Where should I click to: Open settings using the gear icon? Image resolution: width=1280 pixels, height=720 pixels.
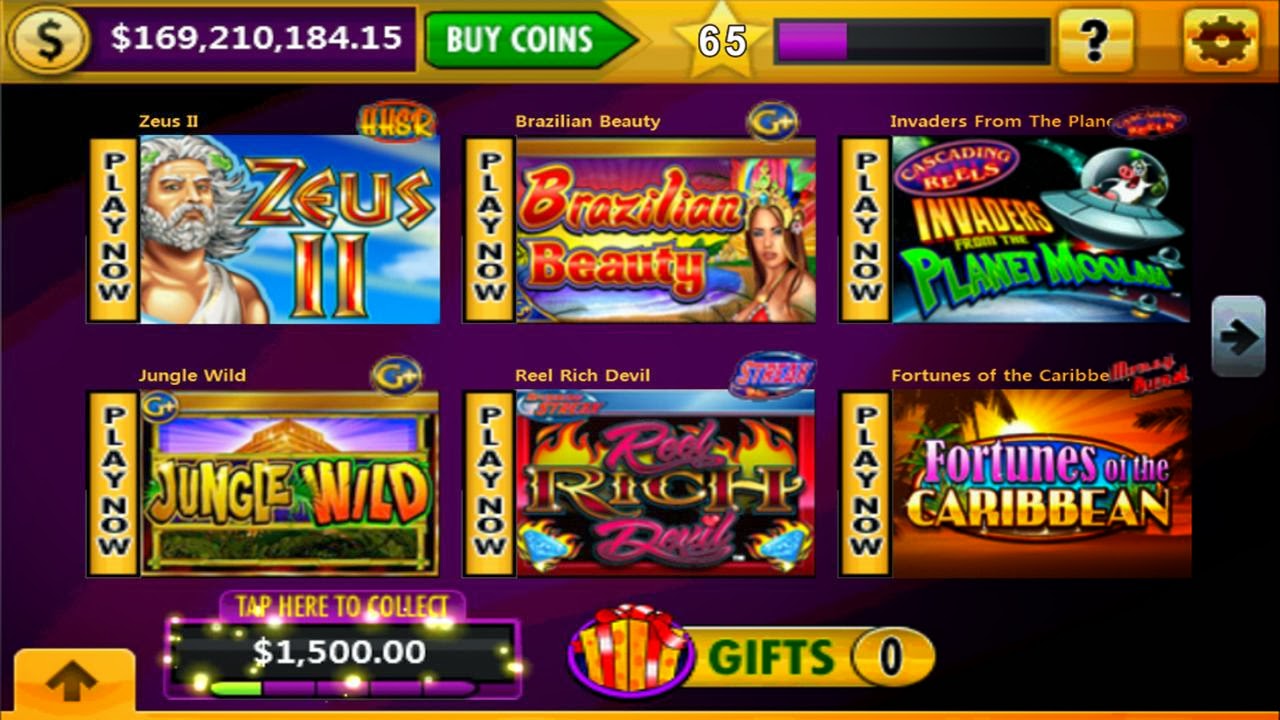pos(1220,40)
